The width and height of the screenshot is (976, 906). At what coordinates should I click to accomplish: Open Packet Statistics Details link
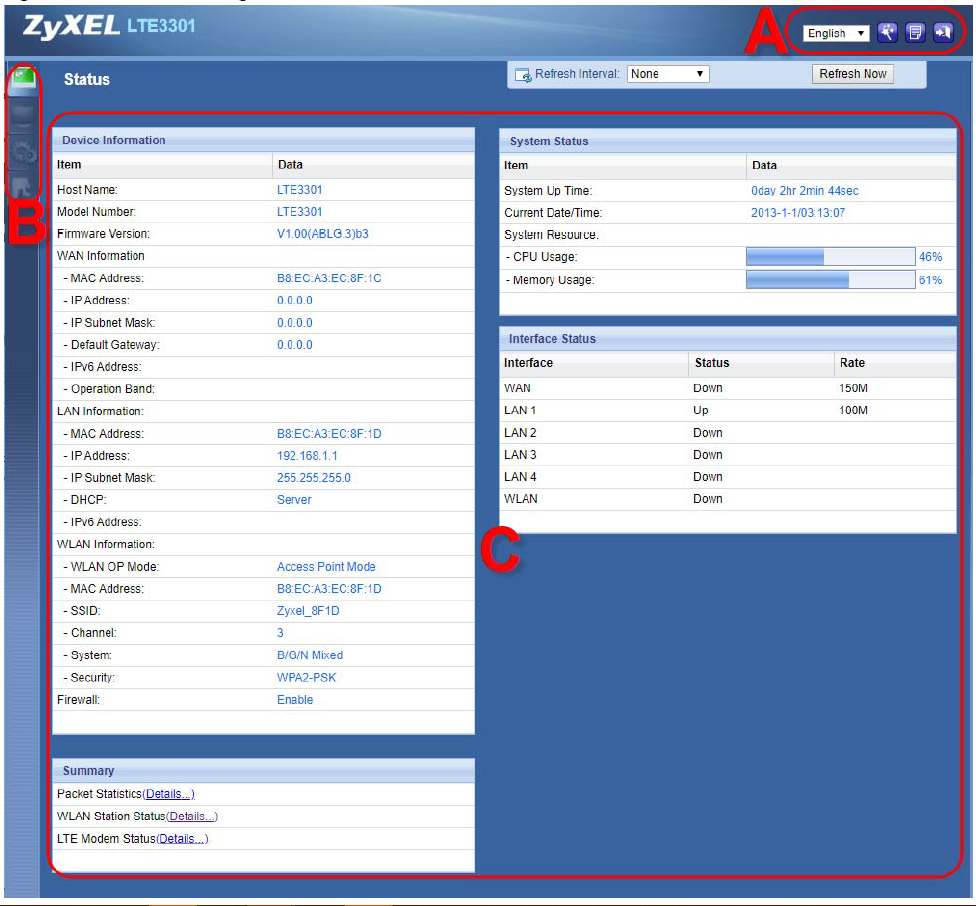pyautogui.click(x=169, y=794)
